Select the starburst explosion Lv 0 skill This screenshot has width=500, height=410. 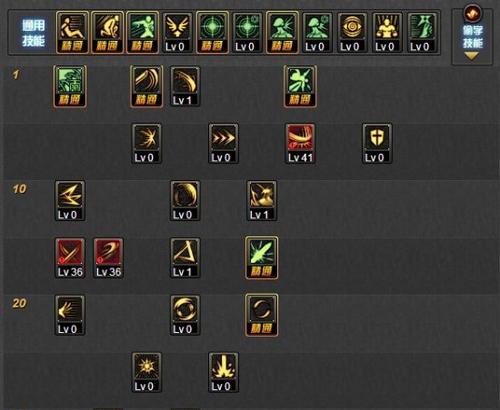point(147,373)
